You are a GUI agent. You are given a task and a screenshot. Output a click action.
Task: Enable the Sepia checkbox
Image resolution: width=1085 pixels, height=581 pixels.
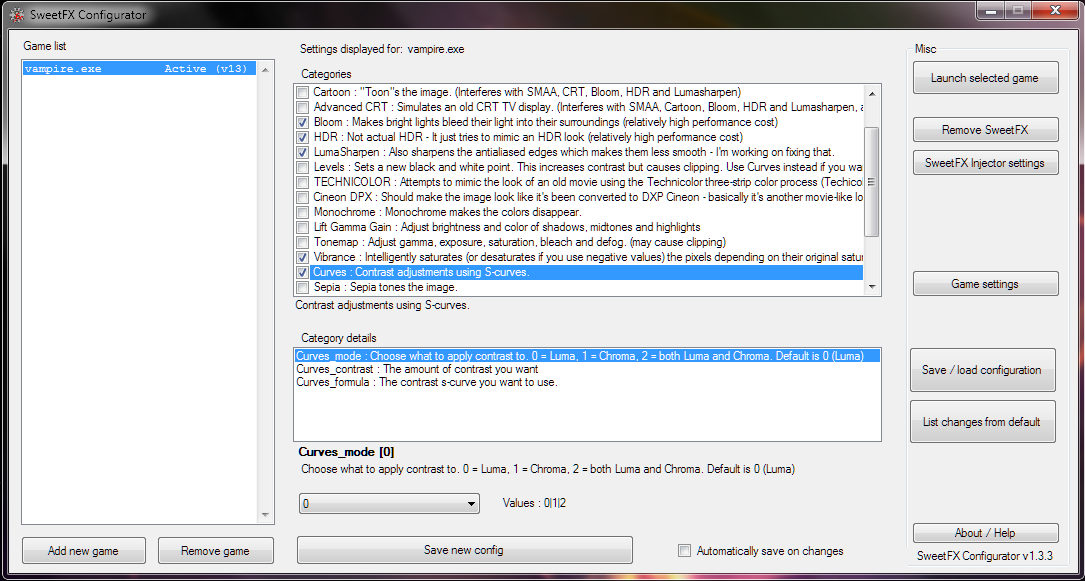coord(302,287)
